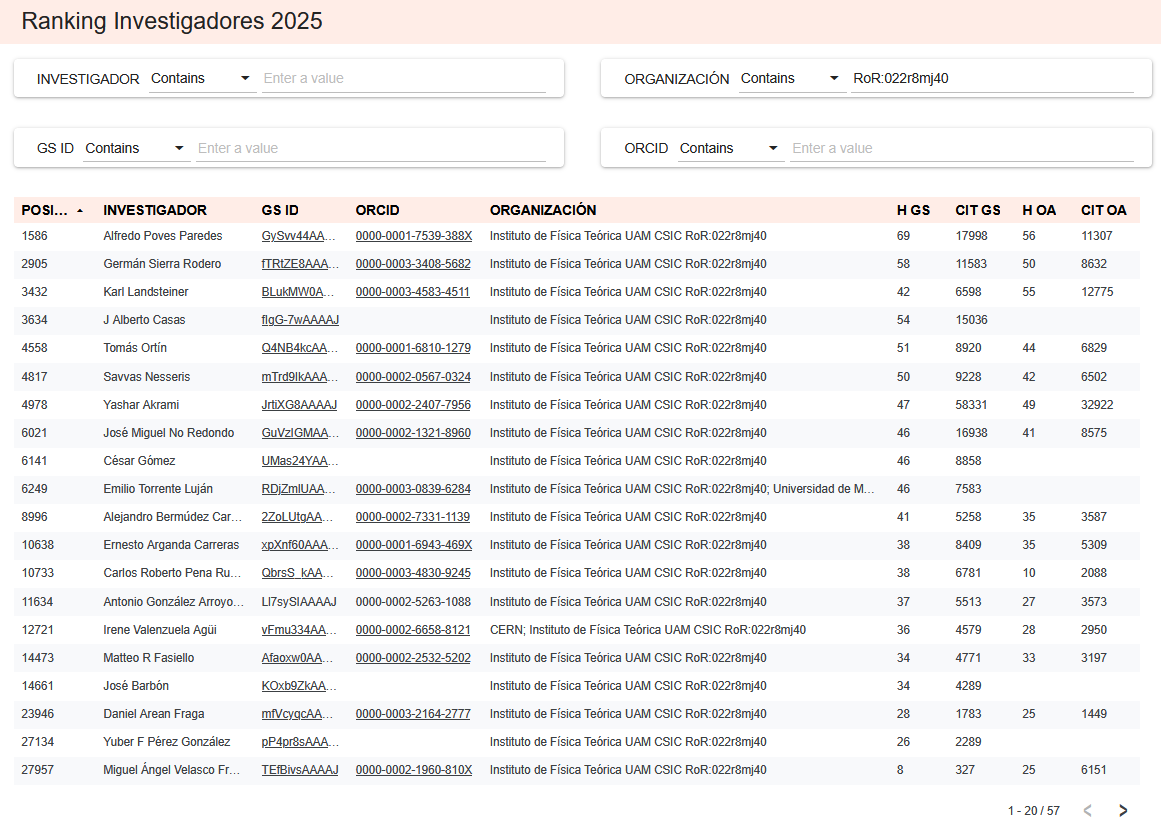Select researcher name Savvas Nesseris
This screenshot has width=1161, height=825.
click(147, 377)
